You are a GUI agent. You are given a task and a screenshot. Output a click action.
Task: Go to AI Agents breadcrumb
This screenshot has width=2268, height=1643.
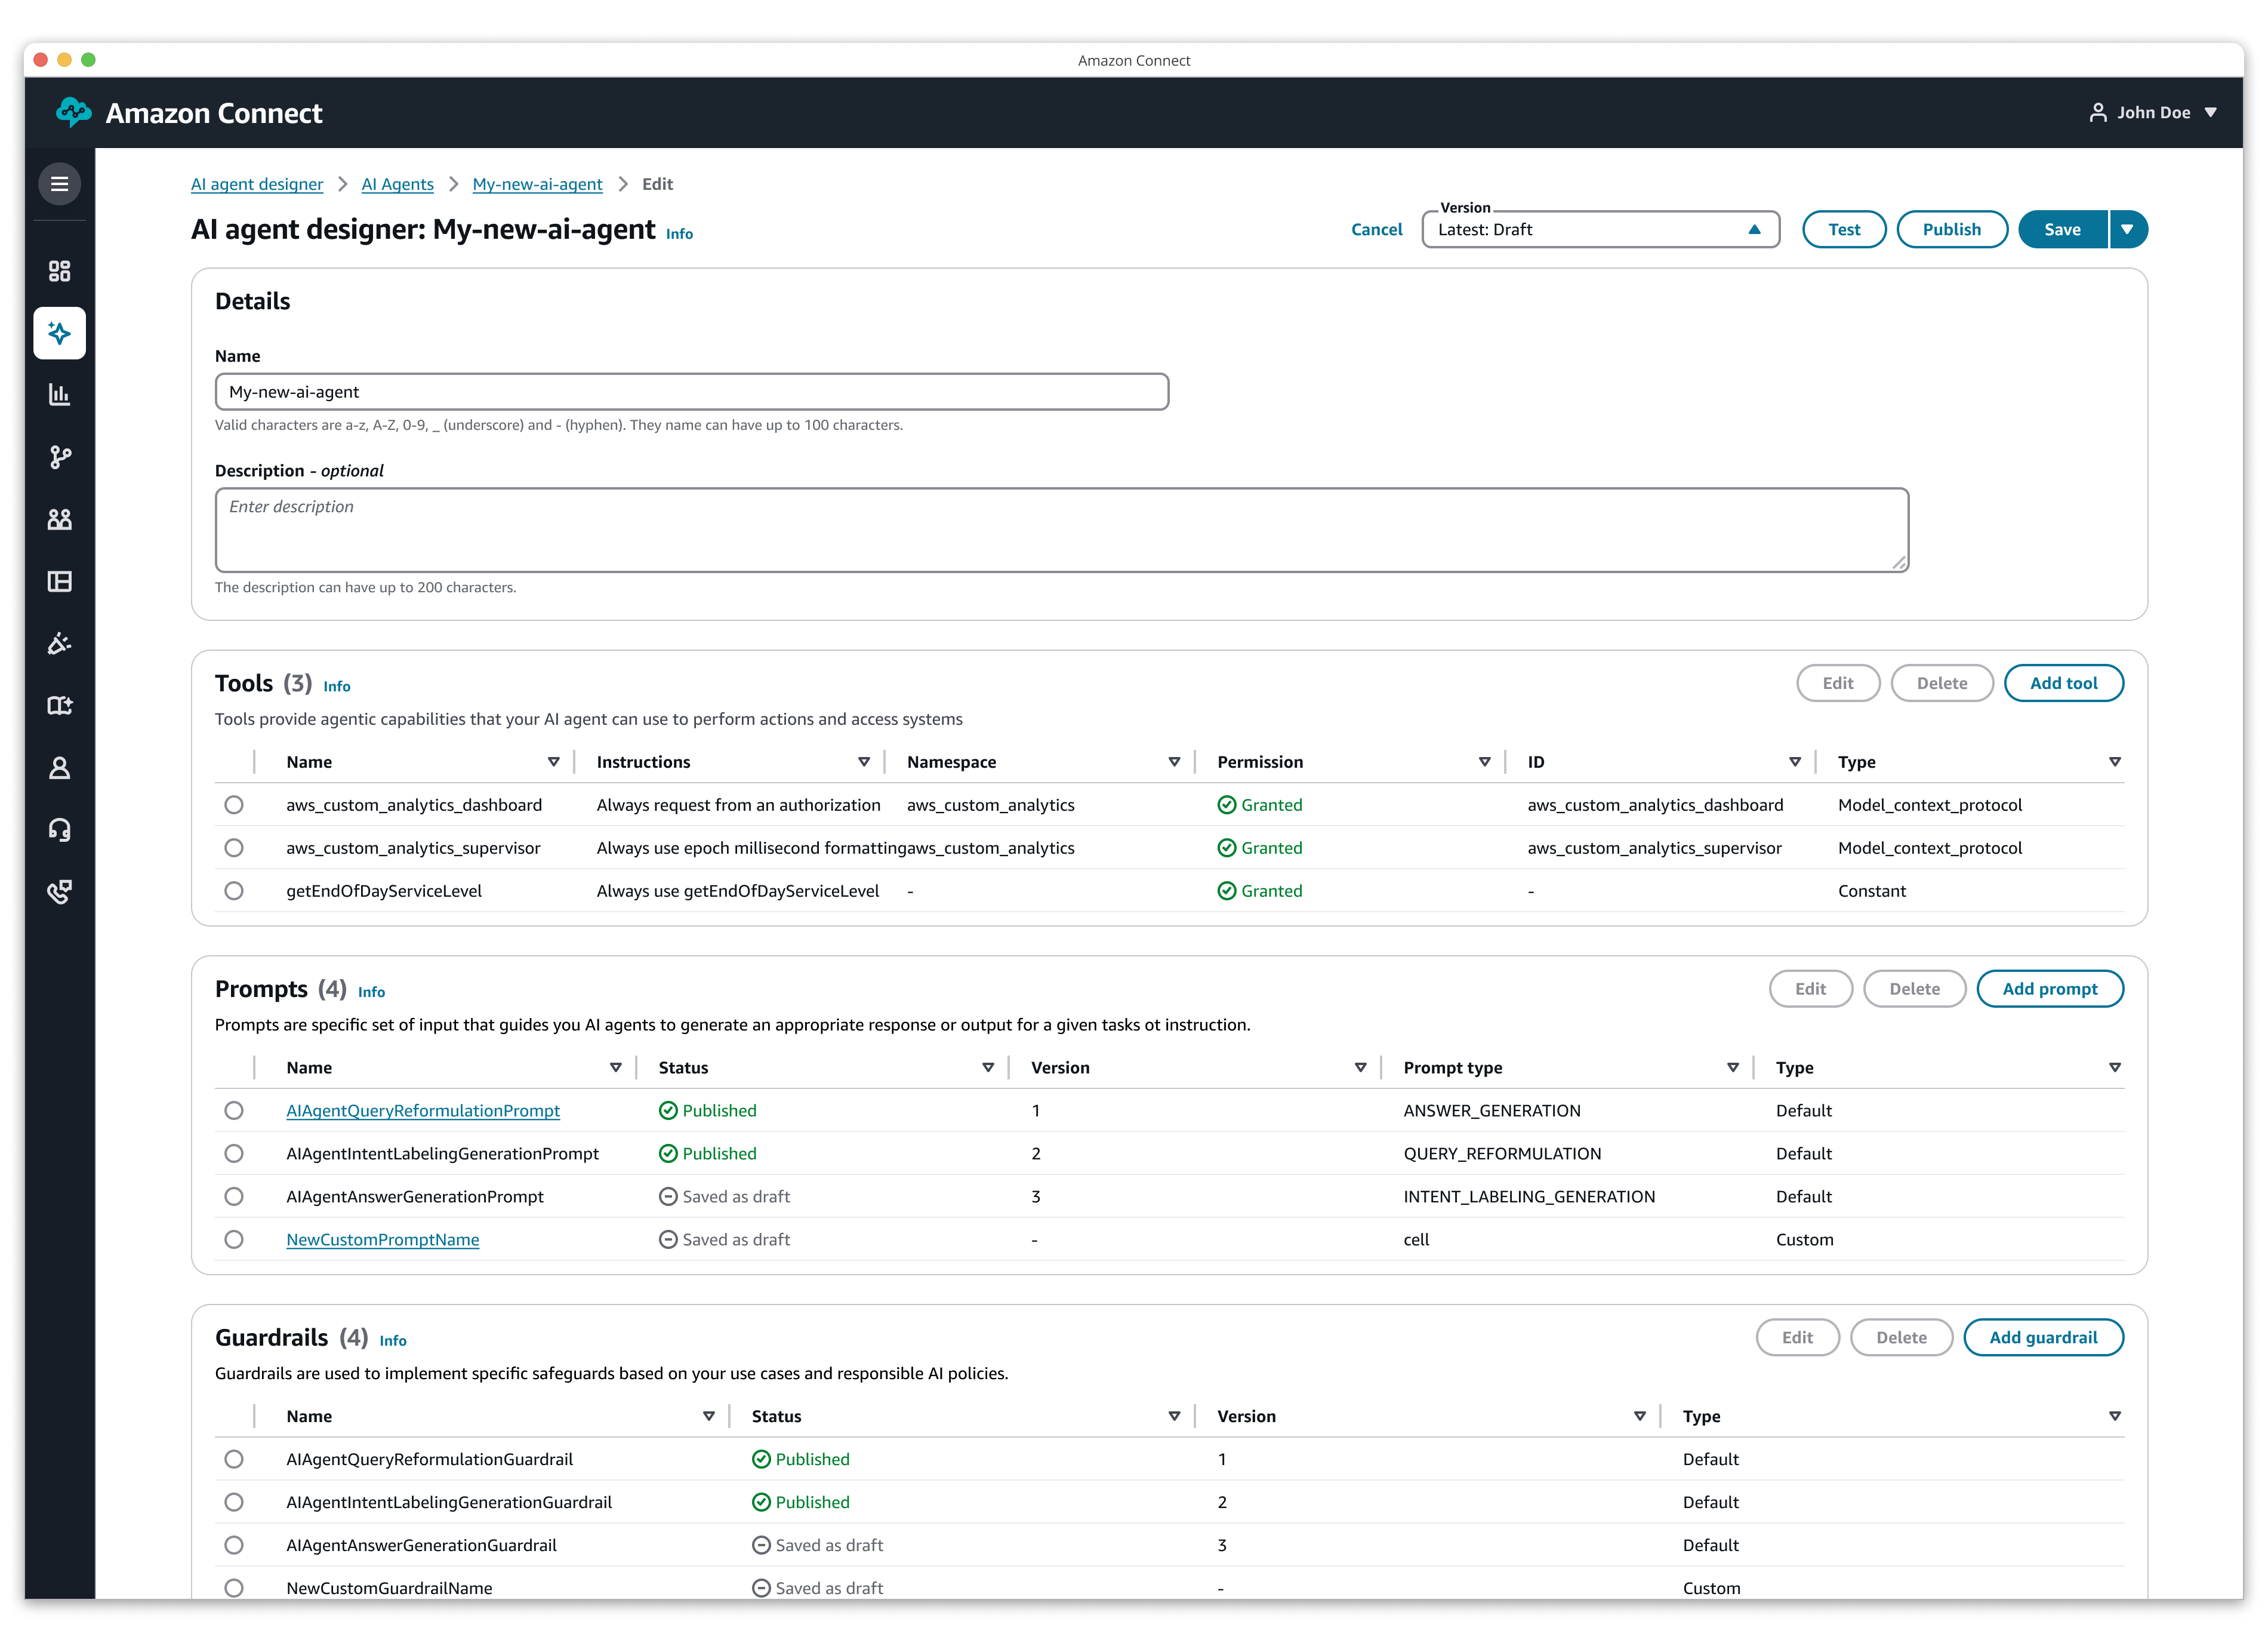point(397,184)
